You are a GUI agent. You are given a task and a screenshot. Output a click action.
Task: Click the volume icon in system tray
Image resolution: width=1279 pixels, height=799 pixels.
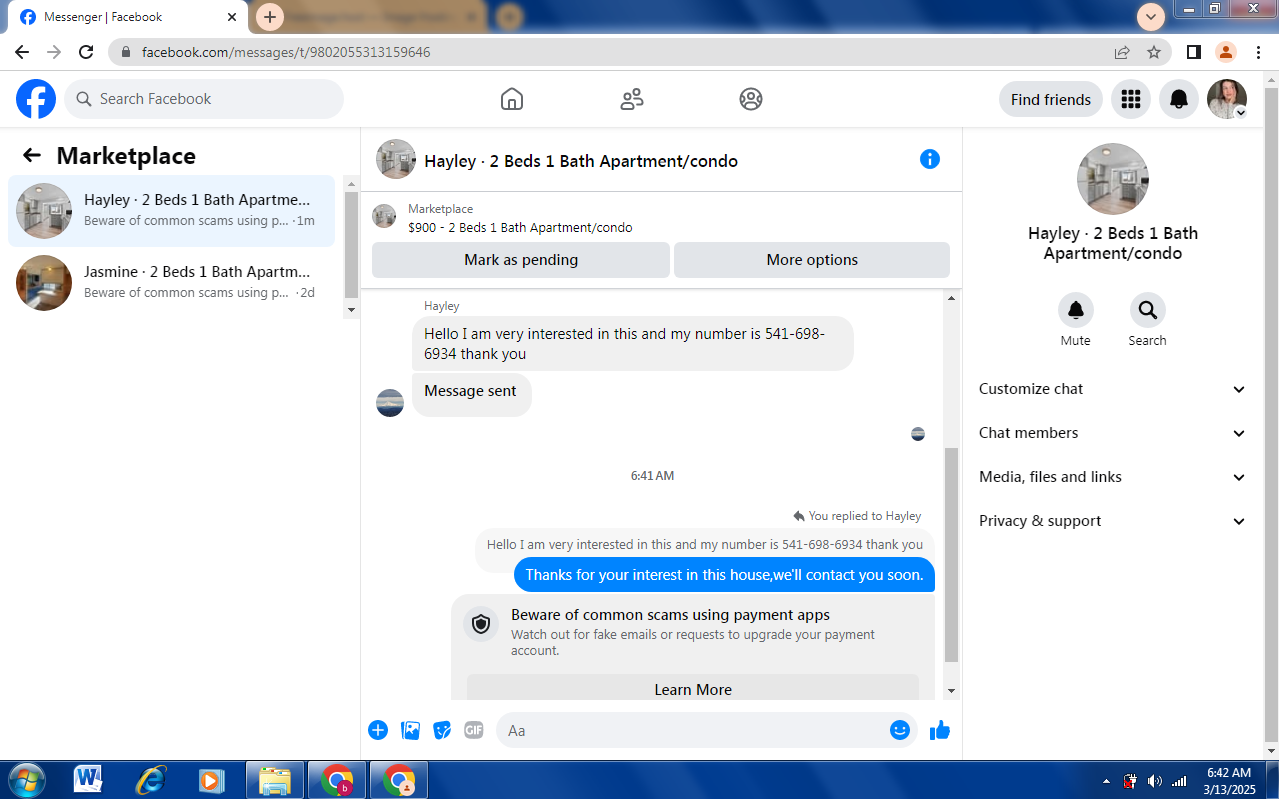(1155, 781)
